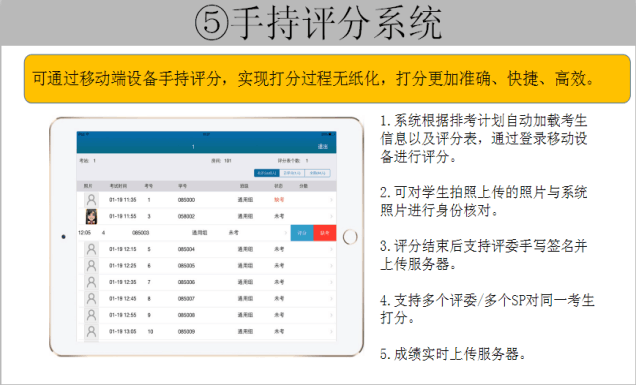Click the iPad round home button
This screenshot has width=636, height=385.
click(350, 237)
